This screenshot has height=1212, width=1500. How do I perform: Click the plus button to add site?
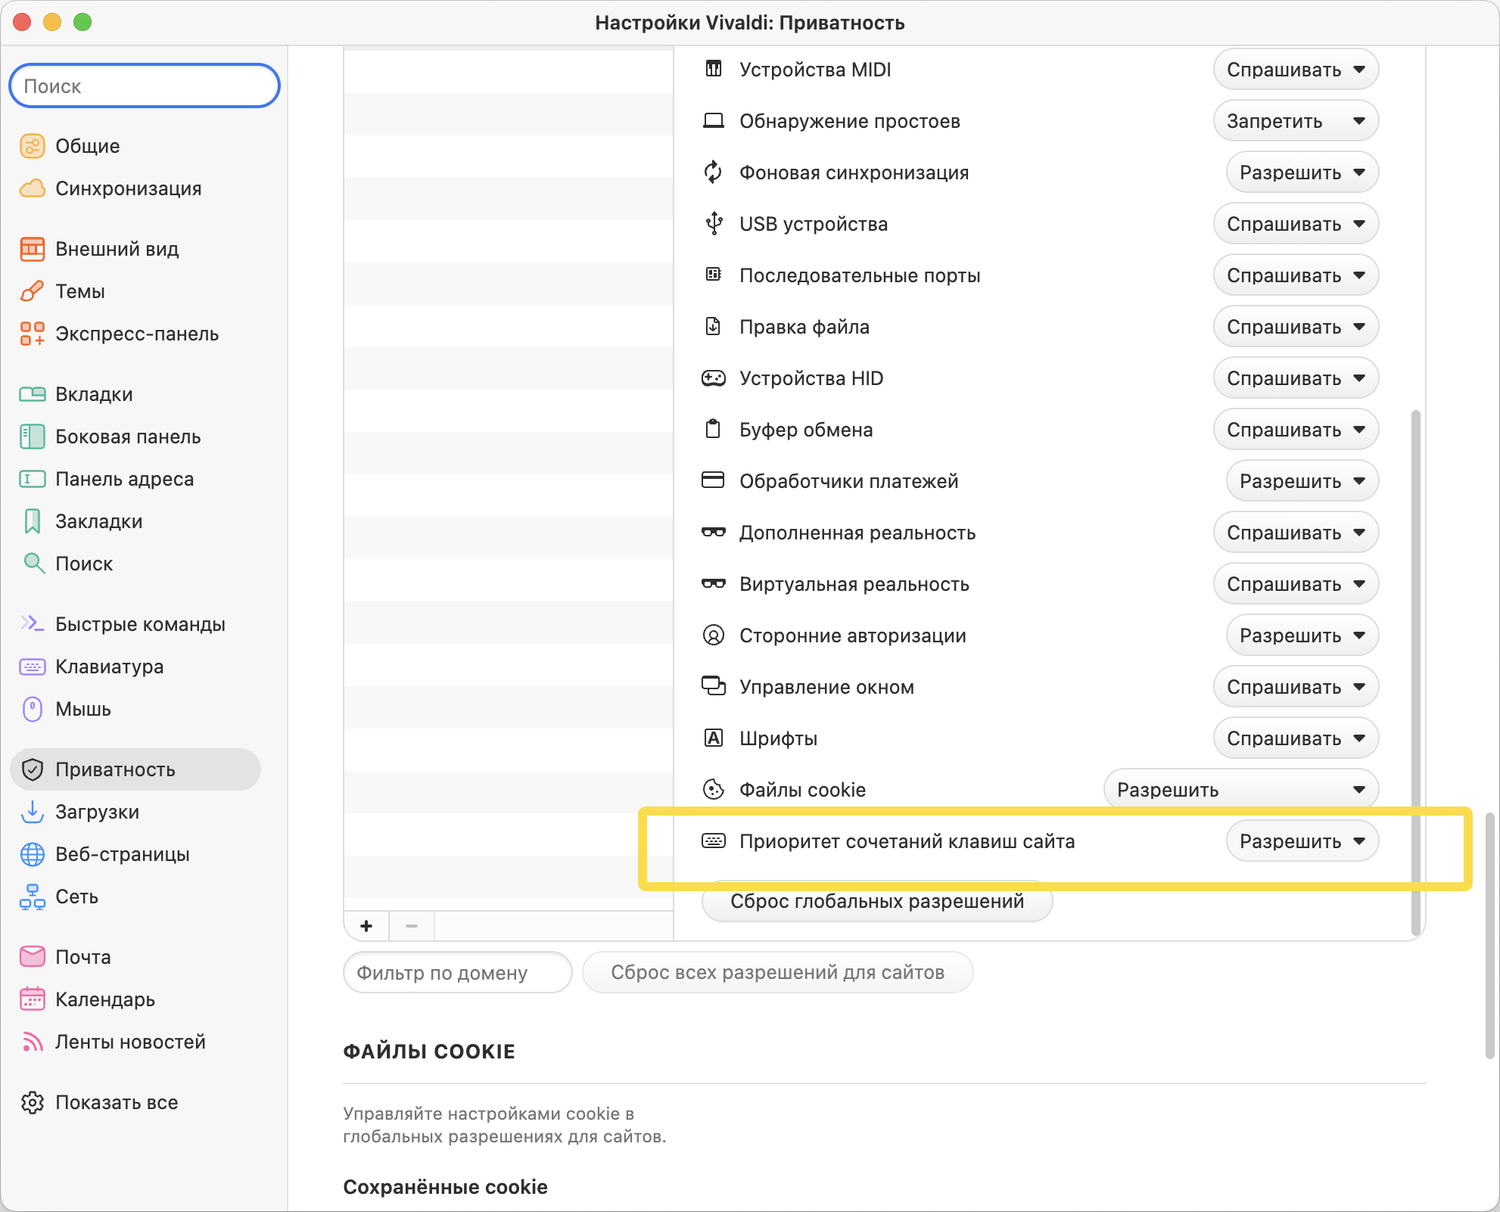coord(366,926)
